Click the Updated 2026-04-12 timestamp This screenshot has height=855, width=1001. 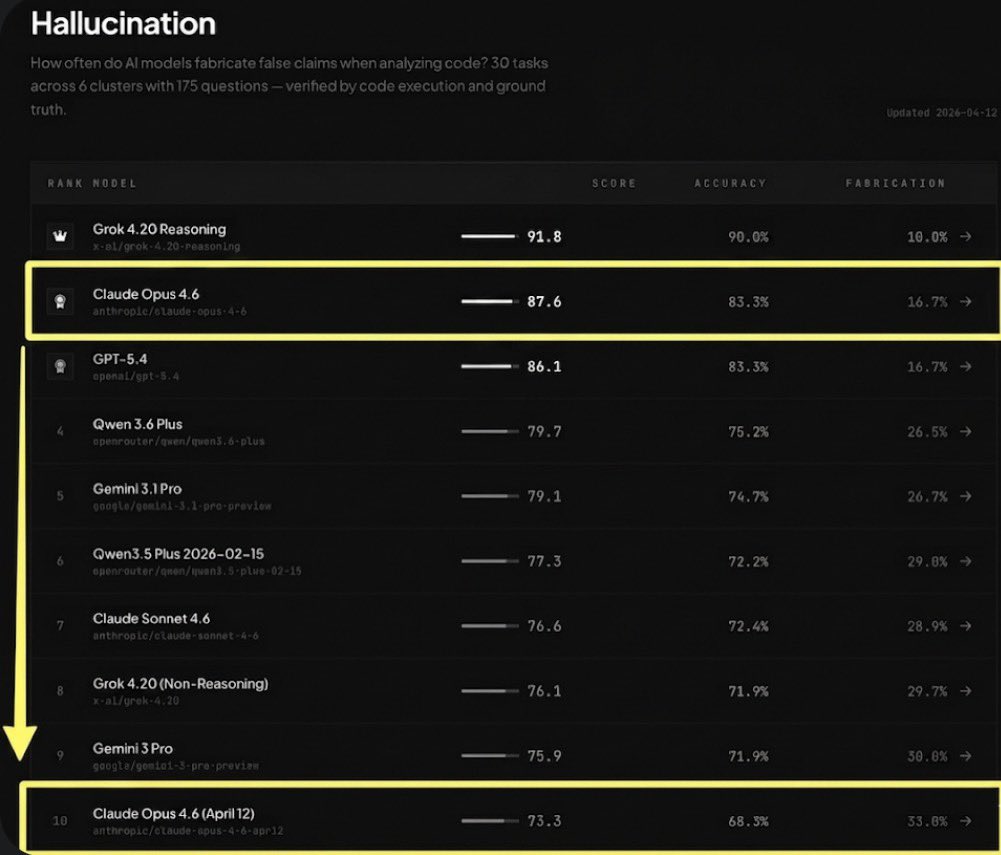[x=942, y=112]
